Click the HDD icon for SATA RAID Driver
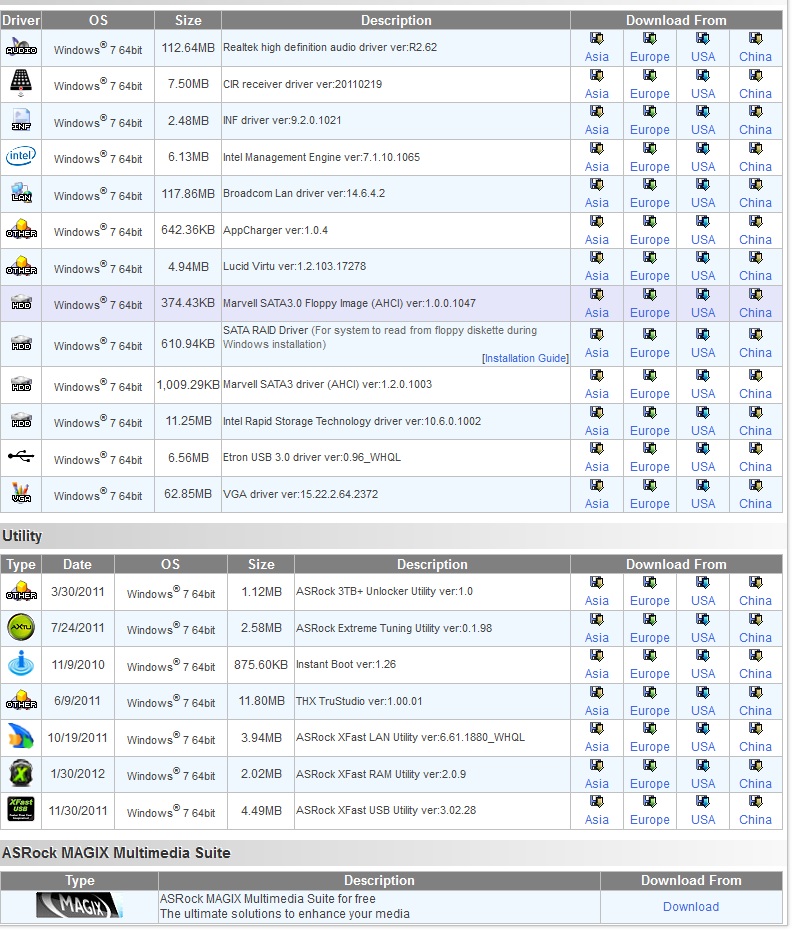Viewport: 797px width, 947px height. coord(21,343)
